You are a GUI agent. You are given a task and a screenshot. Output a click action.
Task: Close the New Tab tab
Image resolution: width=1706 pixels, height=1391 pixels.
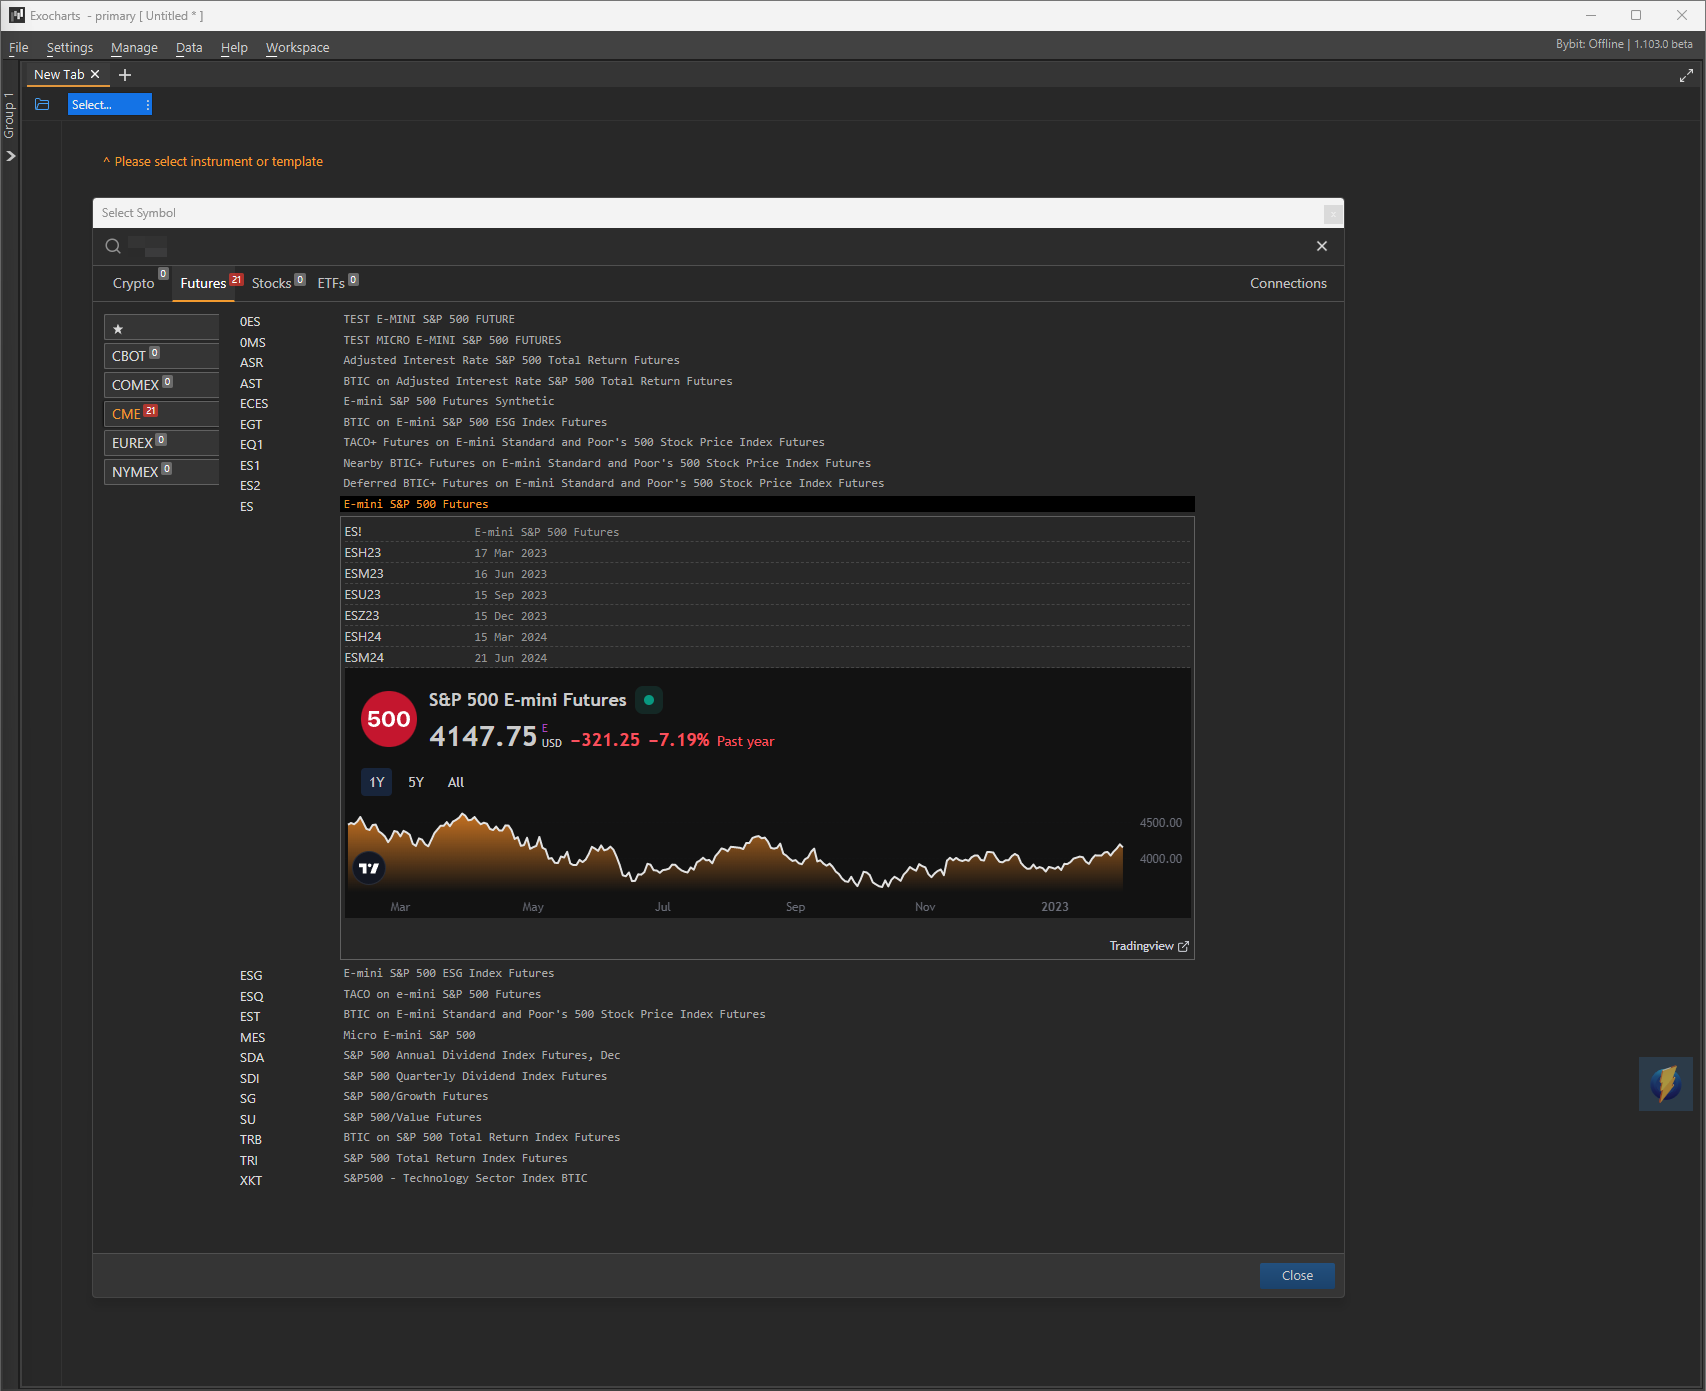click(x=95, y=75)
